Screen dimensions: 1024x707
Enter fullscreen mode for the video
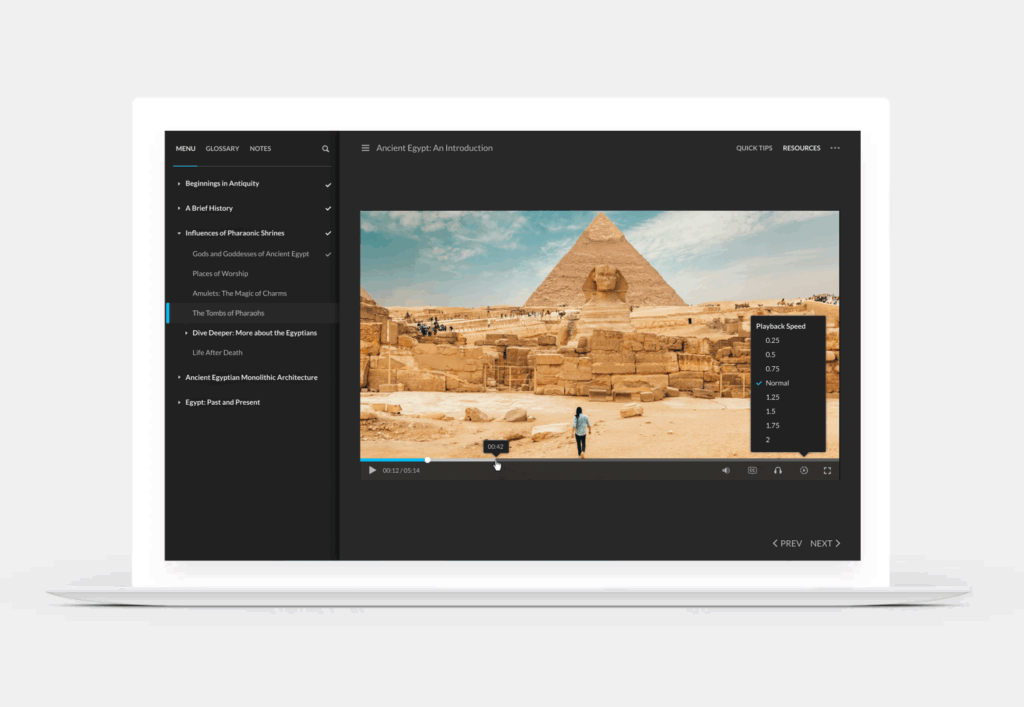pyautogui.click(x=827, y=470)
